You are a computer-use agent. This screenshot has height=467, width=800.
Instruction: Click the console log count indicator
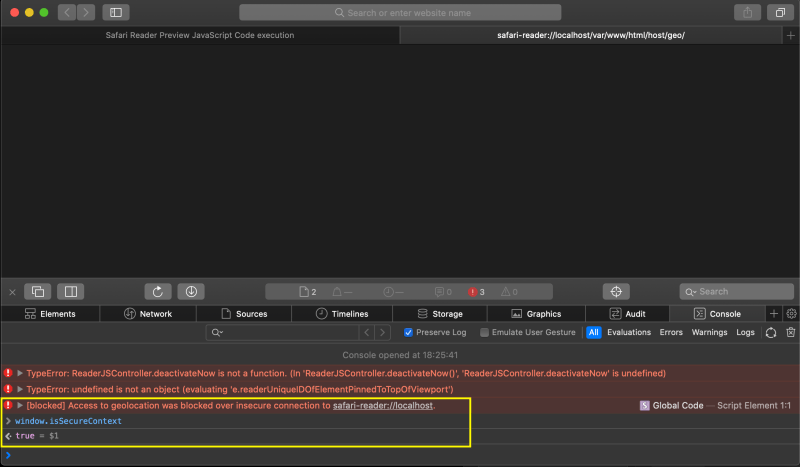(443, 292)
